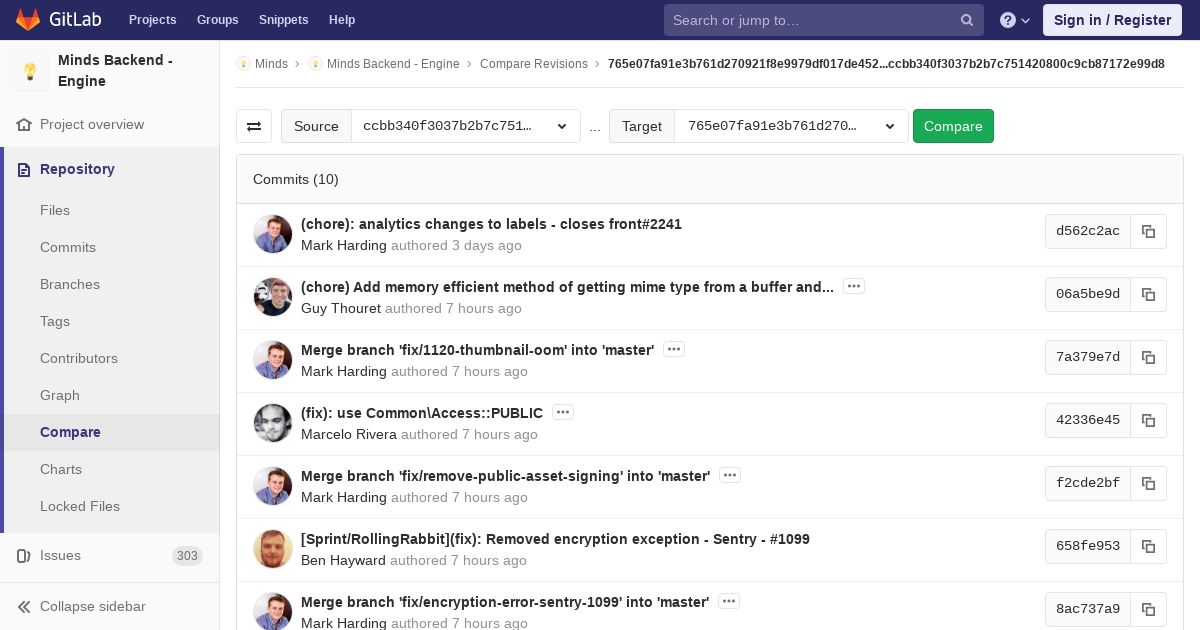Click the GitLab fox logo
The width and height of the screenshot is (1200, 630).
[28, 19]
